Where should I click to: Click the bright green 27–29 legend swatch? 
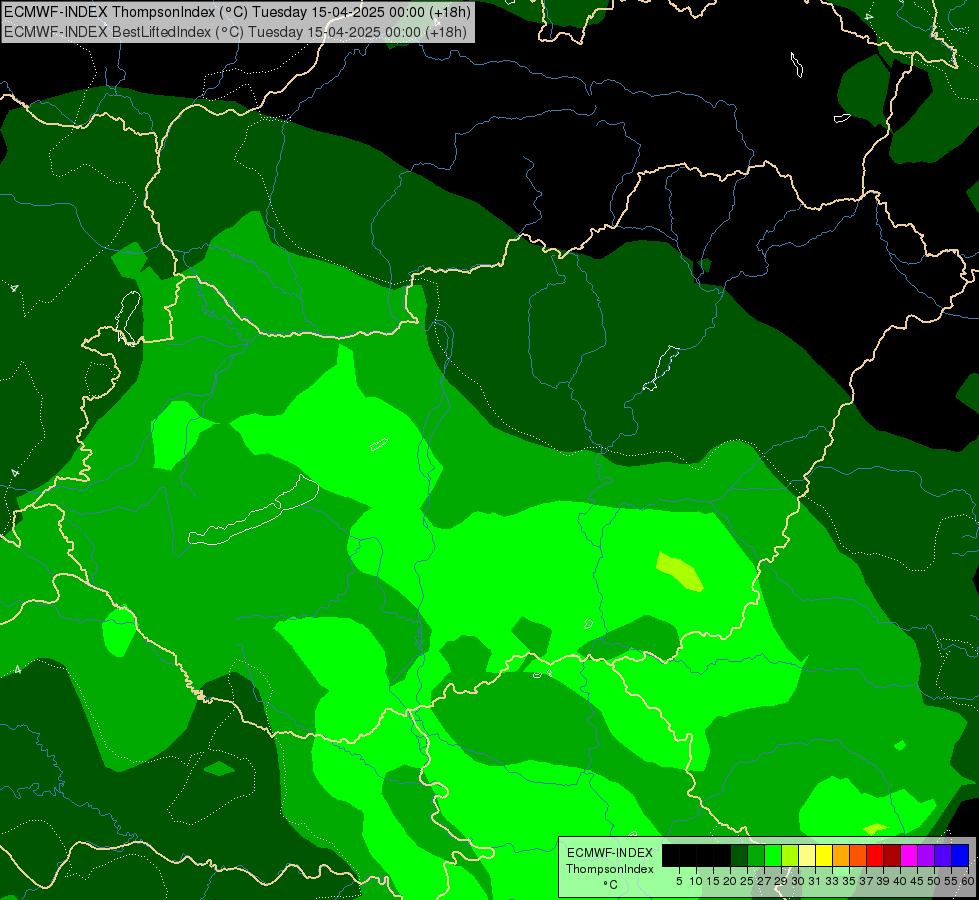click(773, 855)
